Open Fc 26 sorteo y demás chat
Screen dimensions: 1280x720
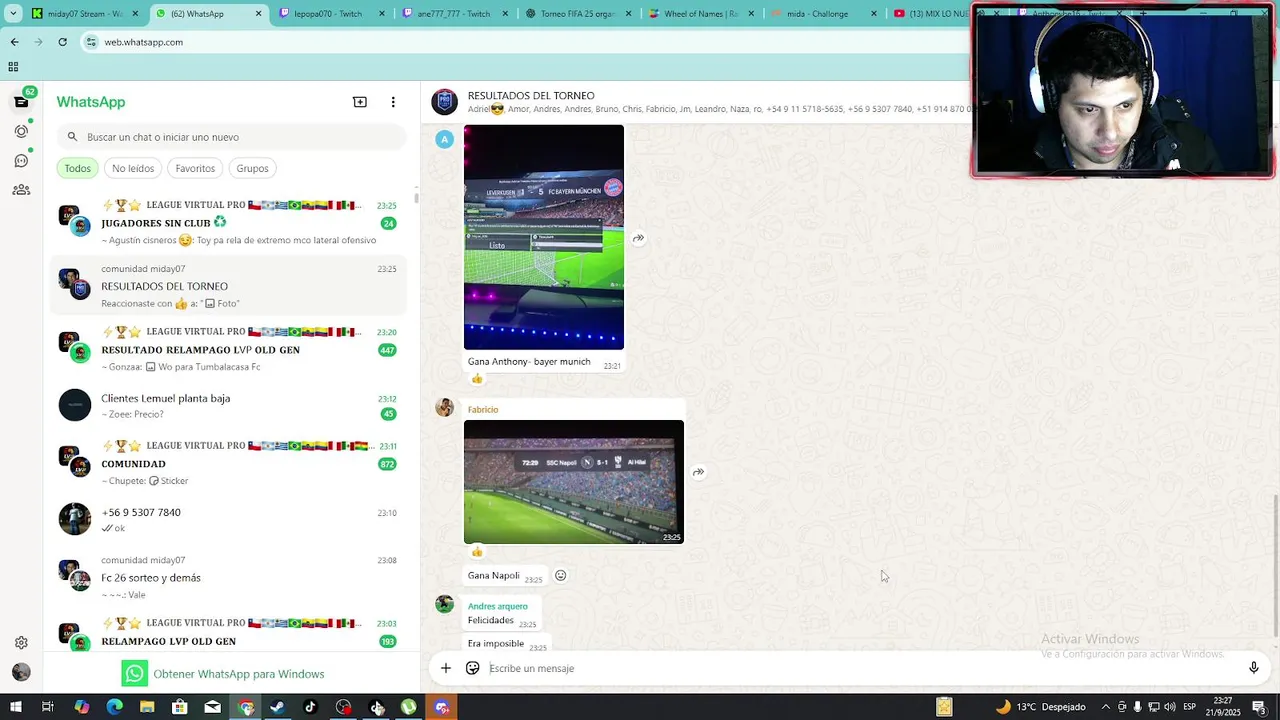coord(230,577)
